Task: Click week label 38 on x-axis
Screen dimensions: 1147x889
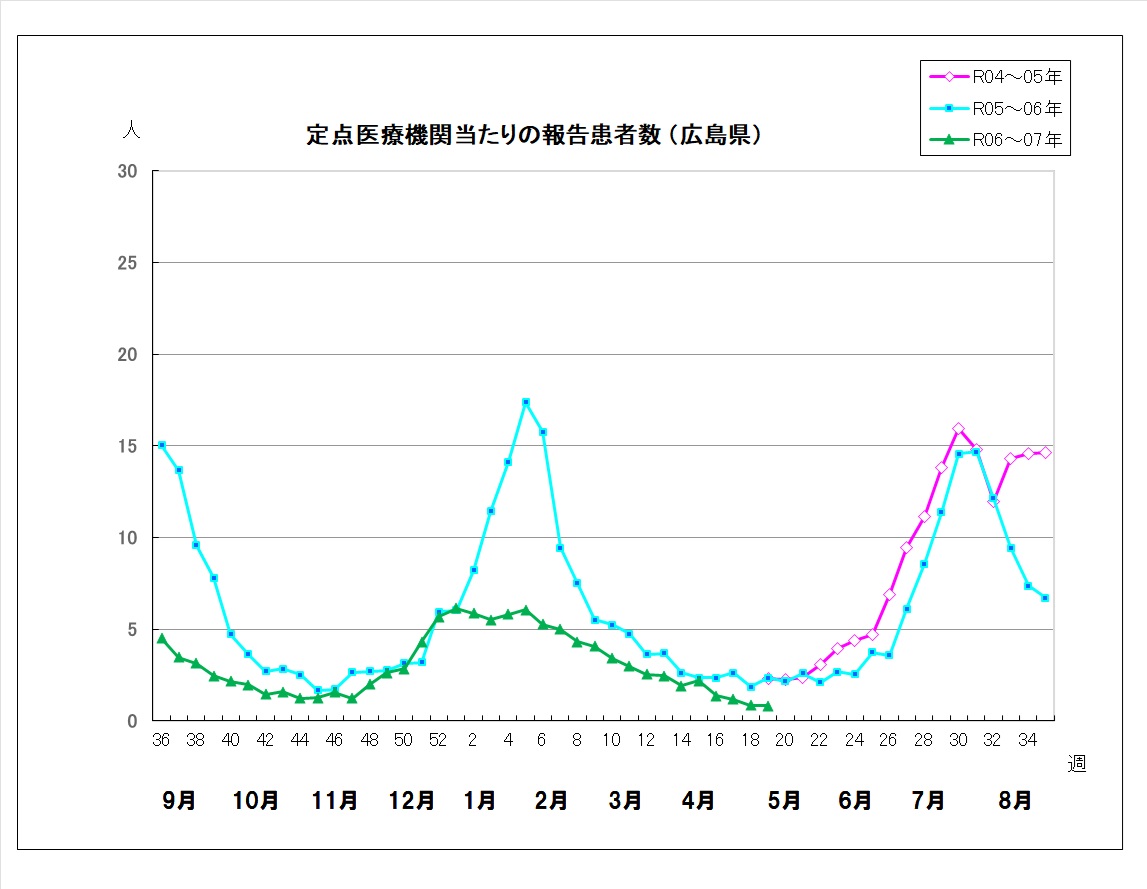Action: (195, 740)
